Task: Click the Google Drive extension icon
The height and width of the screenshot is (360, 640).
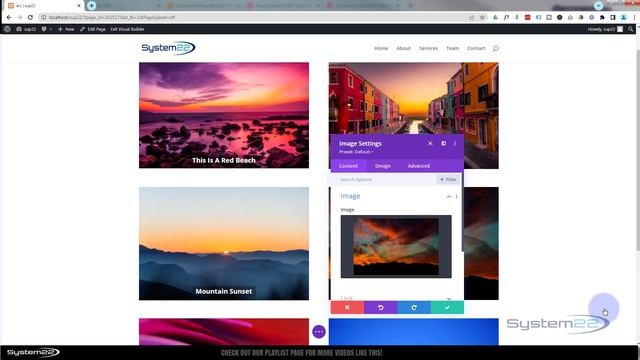Action: point(496,18)
